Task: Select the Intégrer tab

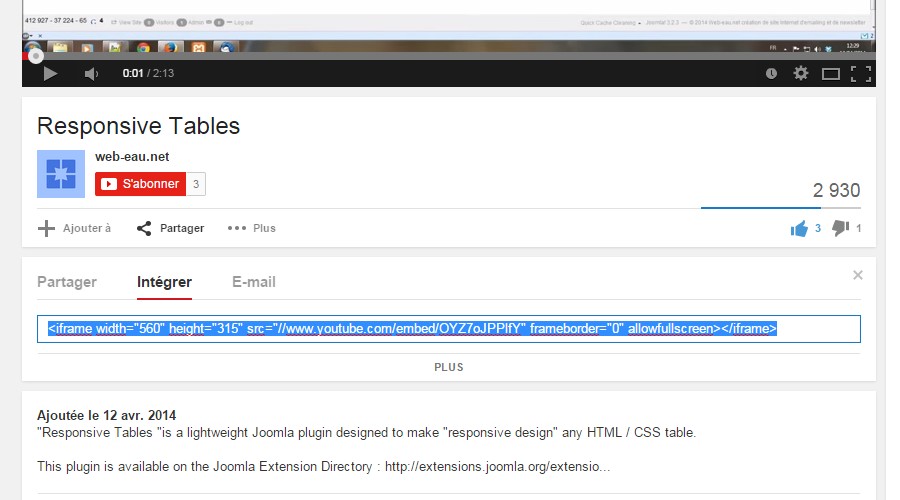Action: click(164, 282)
